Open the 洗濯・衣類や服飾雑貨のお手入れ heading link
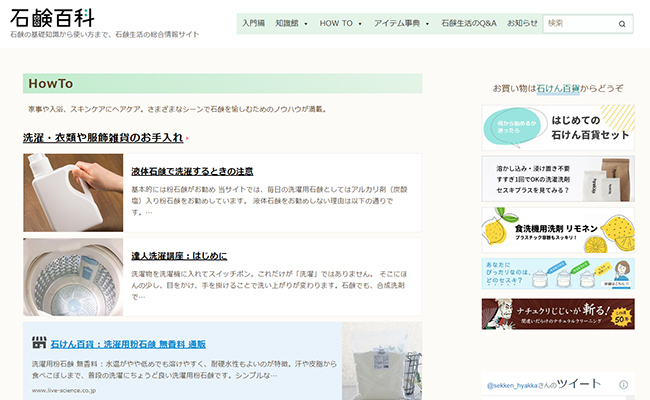 point(103,138)
